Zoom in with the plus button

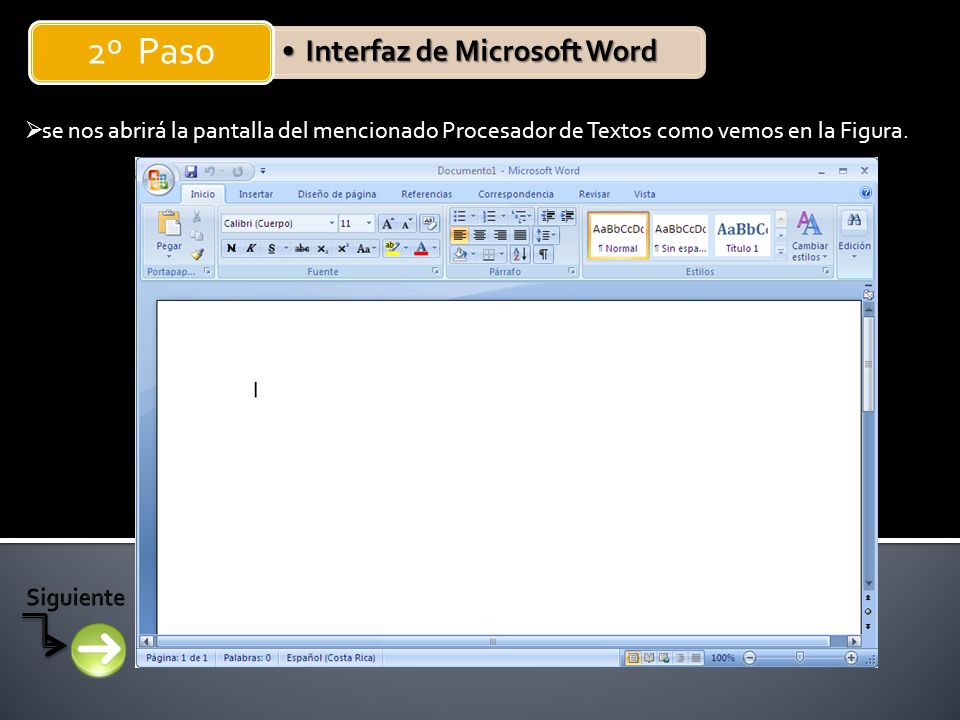[850, 658]
